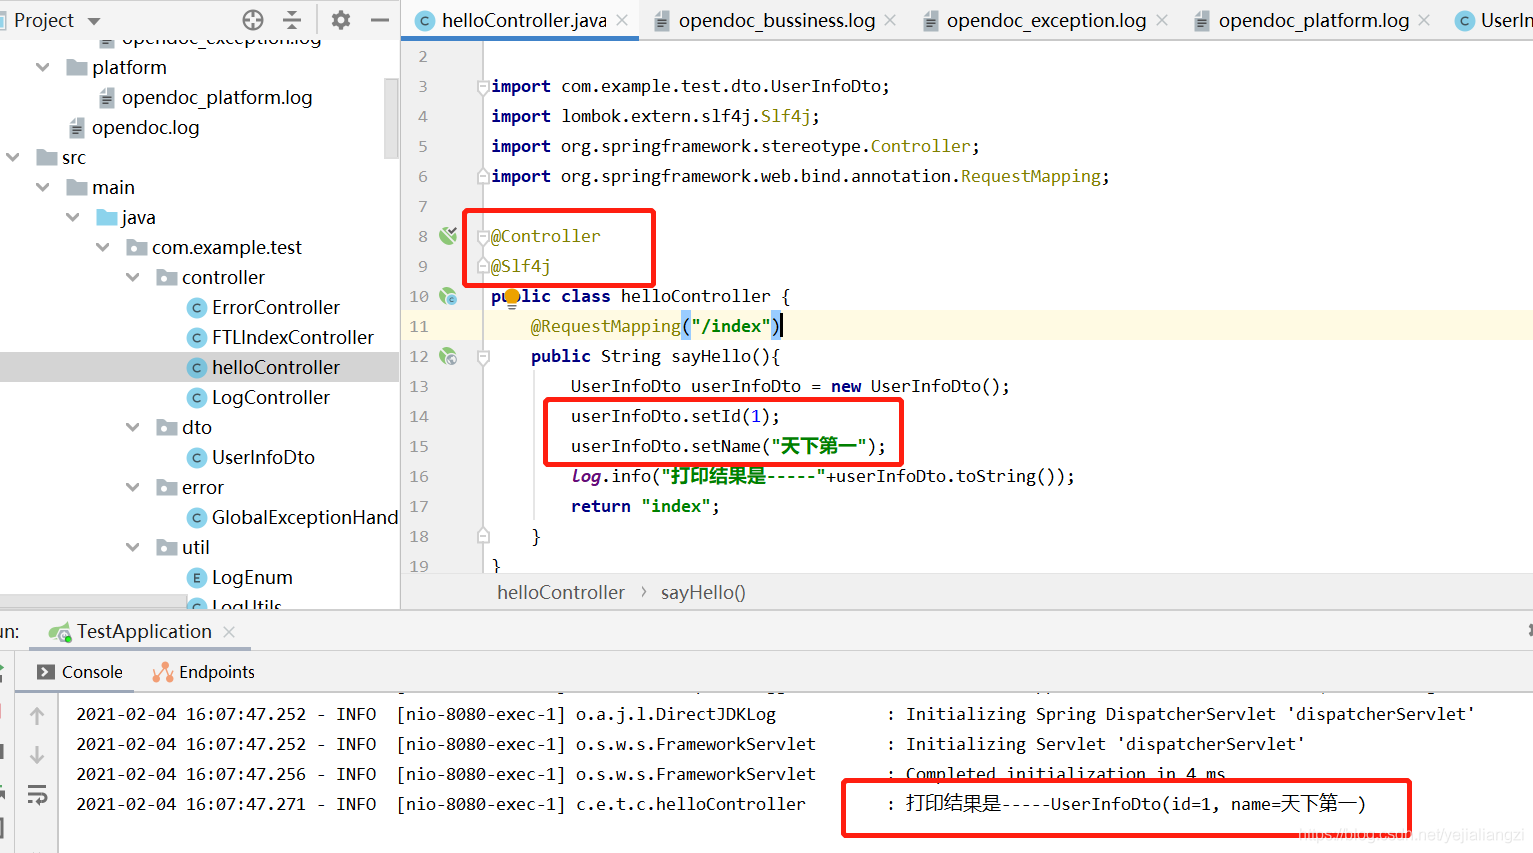
Task: Click the controller package folder icon
Action: (x=167, y=277)
